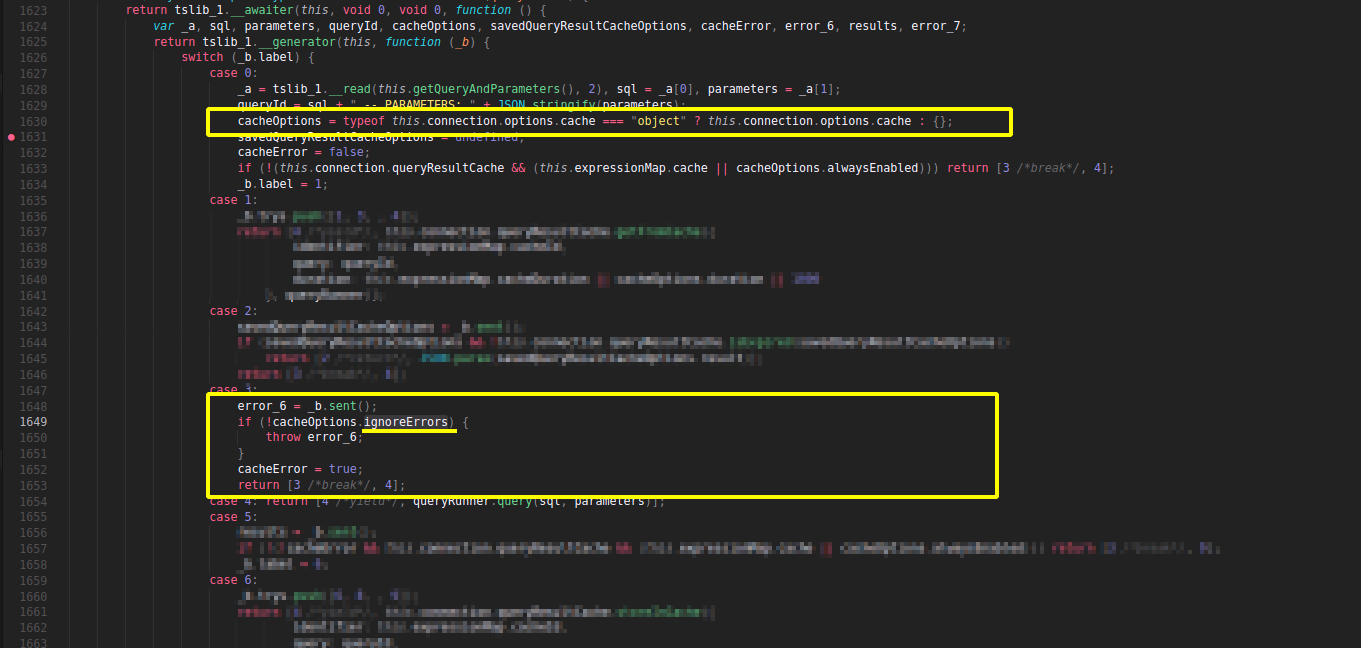The width and height of the screenshot is (1361, 648).
Task: Click line number 1630 in the gutter
Action: click(x=33, y=121)
